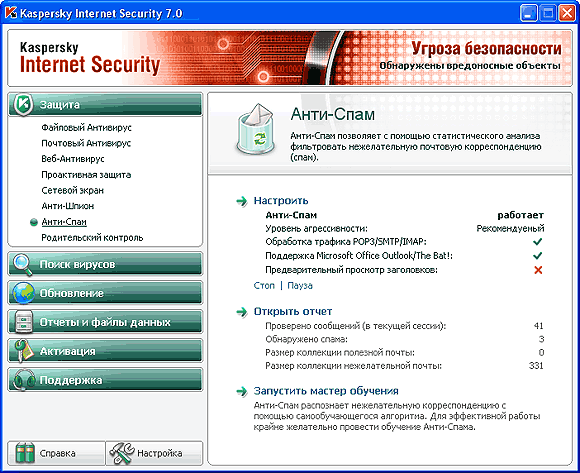This screenshot has width=580, height=473.
Task: Click the books icon beside Справка
Action: click(25, 453)
